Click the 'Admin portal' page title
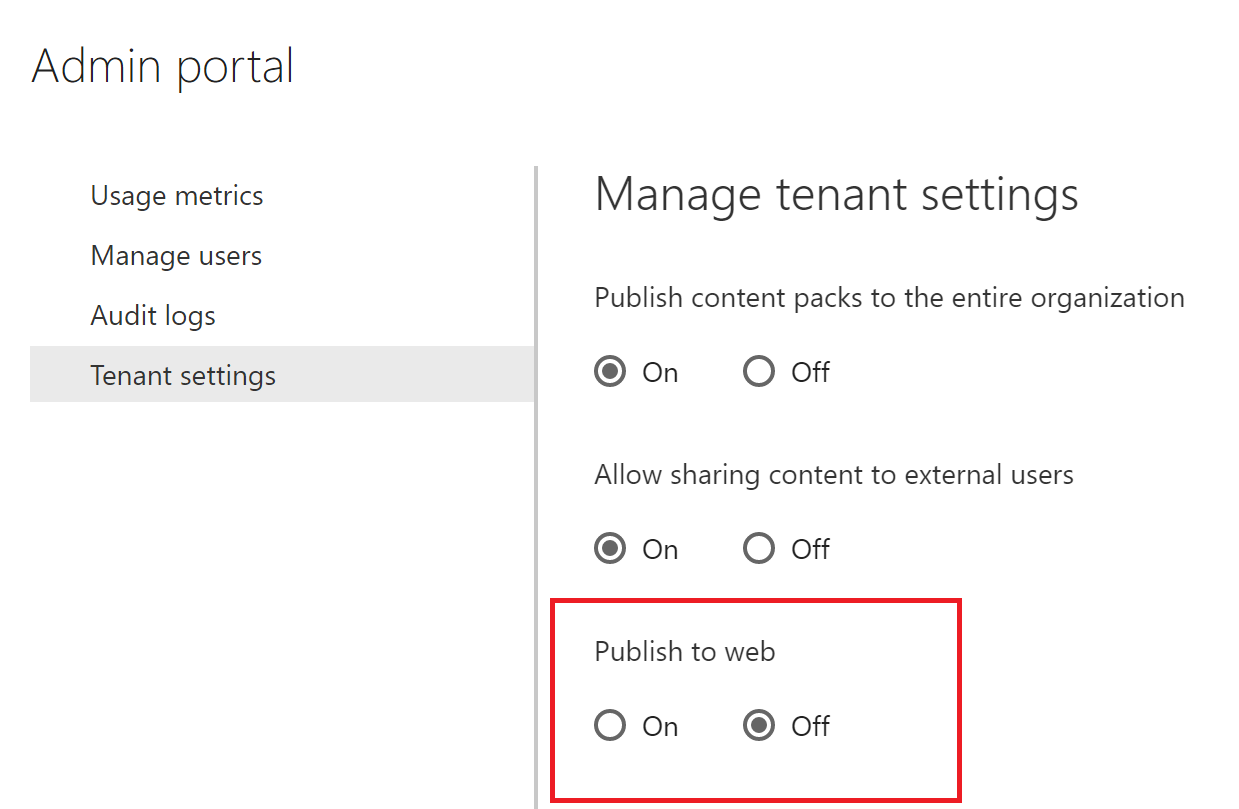1239x809 pixels. pos(163,67)
